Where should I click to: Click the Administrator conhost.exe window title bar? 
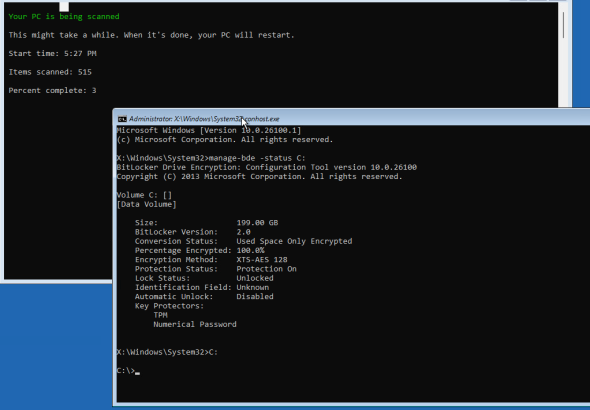tap(352, 118)
